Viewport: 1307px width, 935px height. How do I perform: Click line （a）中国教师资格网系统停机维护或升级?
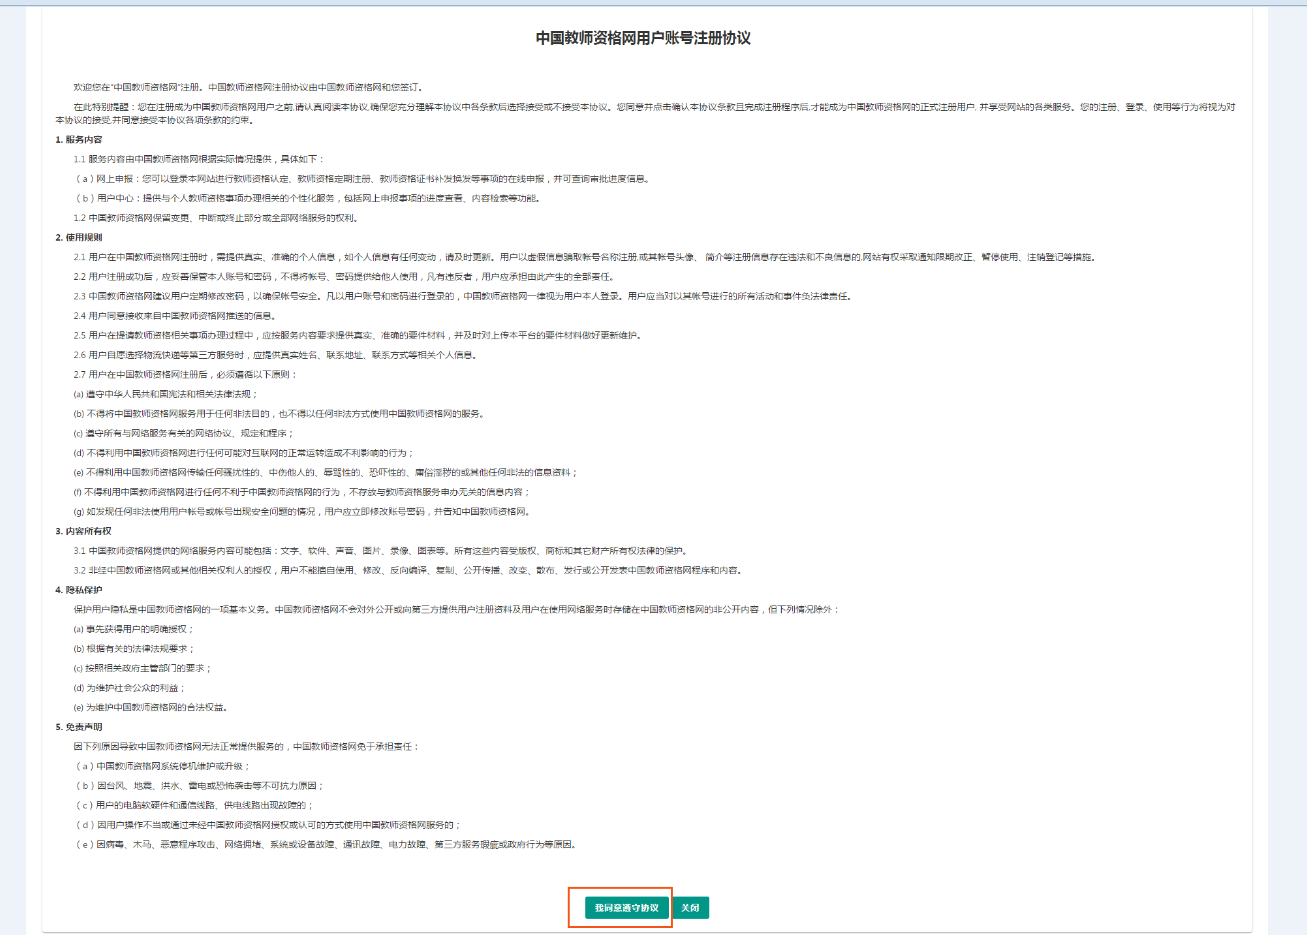click(x=162, y=766)
